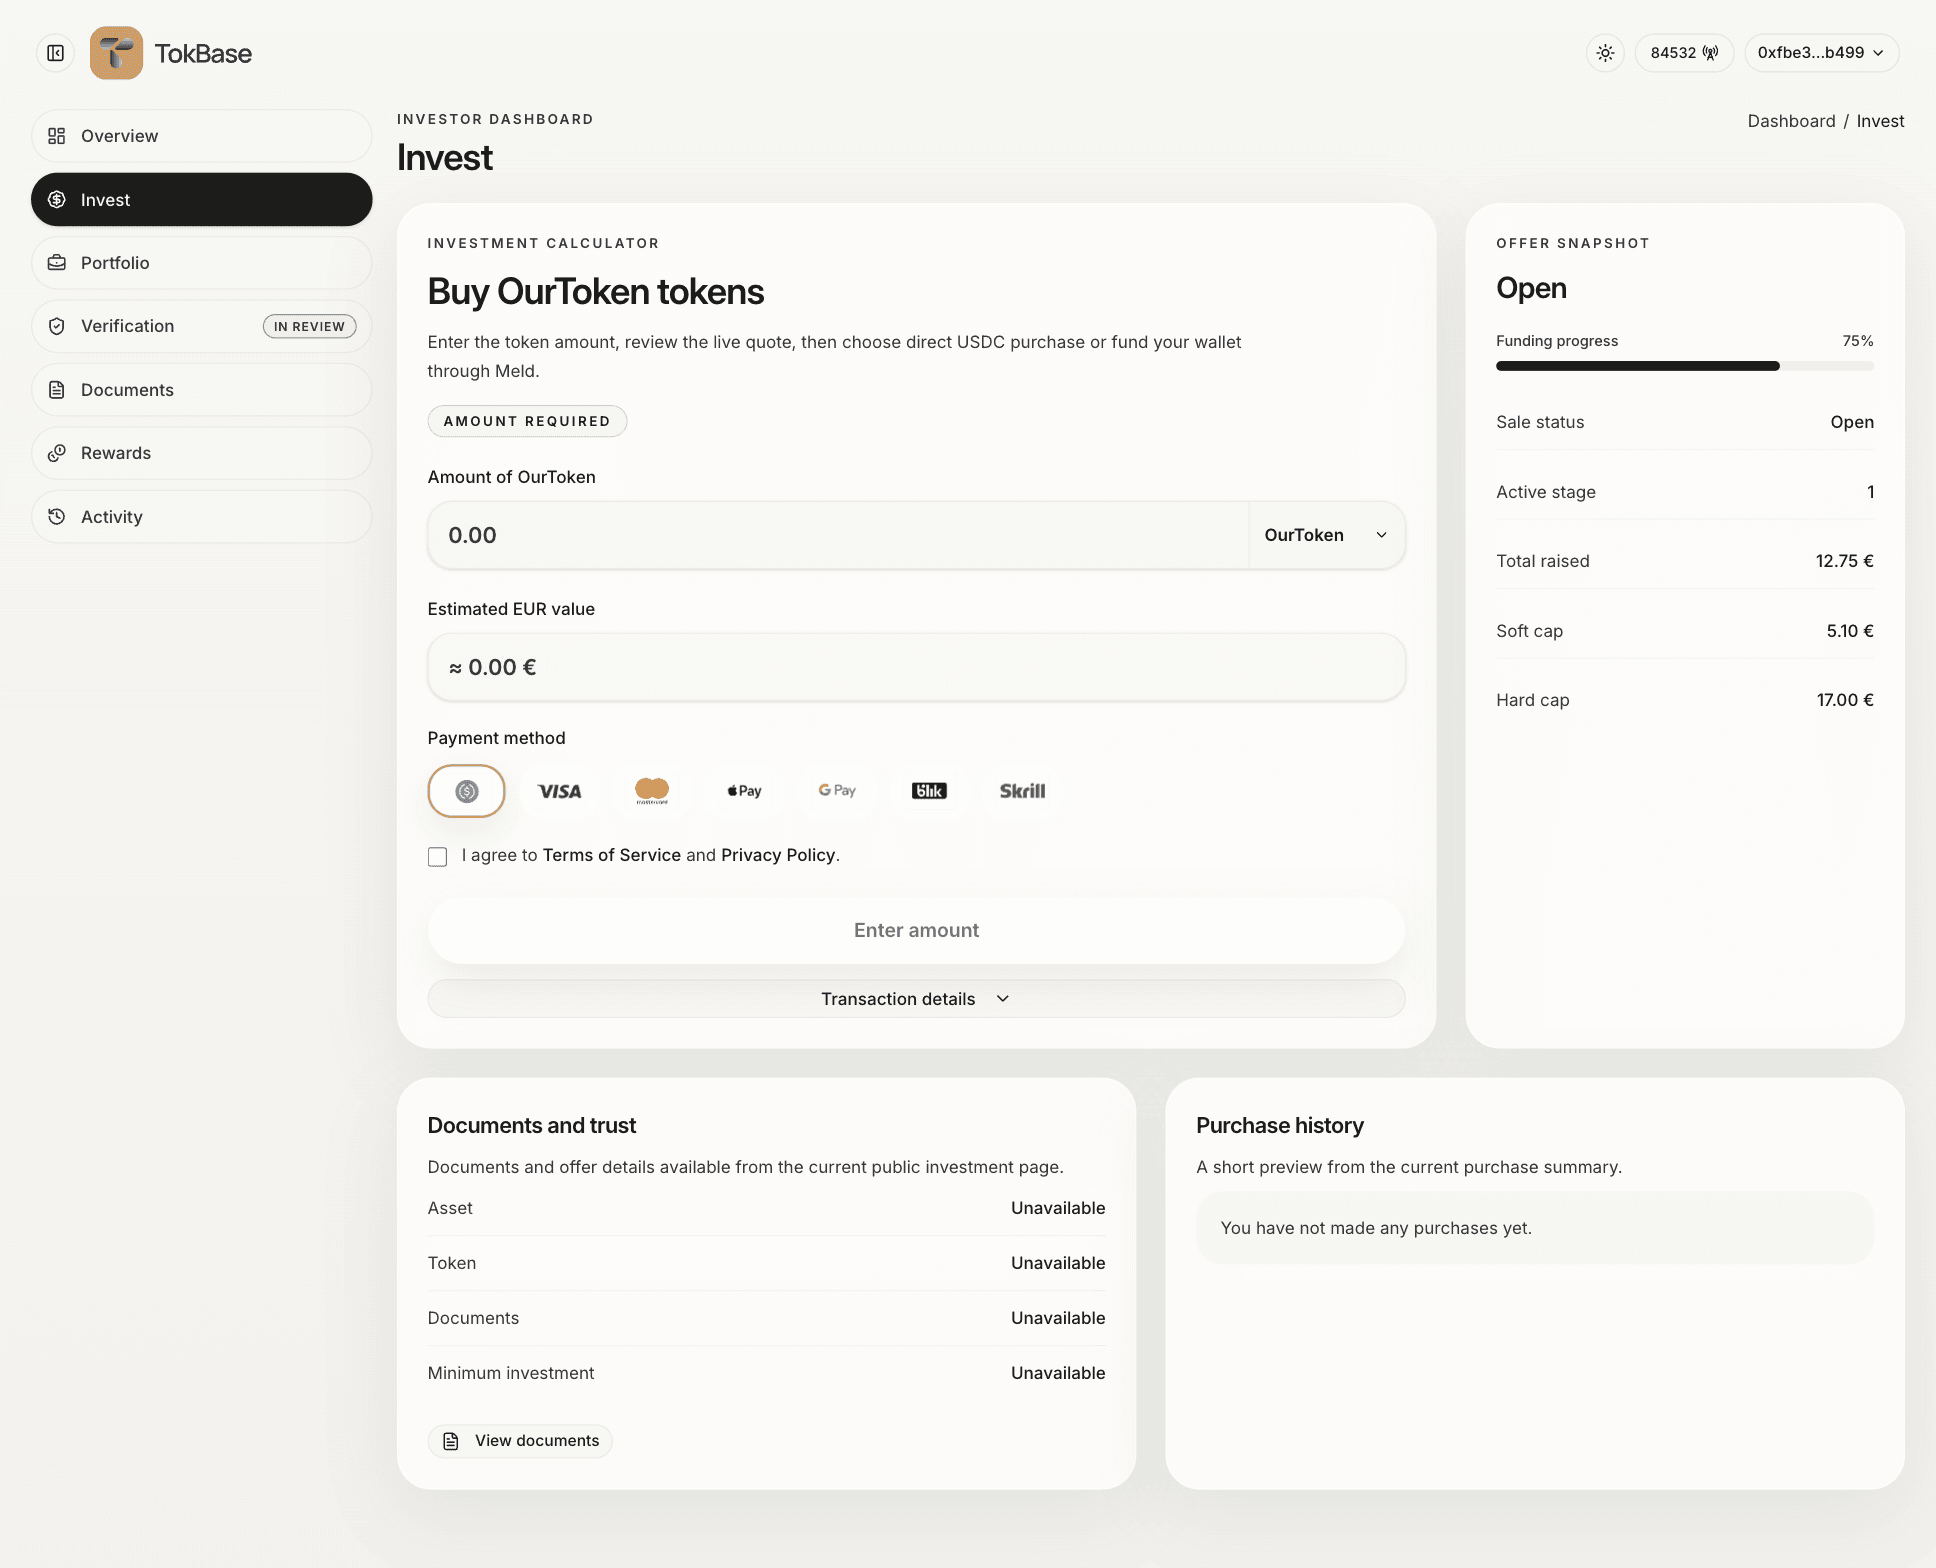This screenshot has width=1936, height=1568.
Task: Click Sale status Open value
Action: [1852, 422]
